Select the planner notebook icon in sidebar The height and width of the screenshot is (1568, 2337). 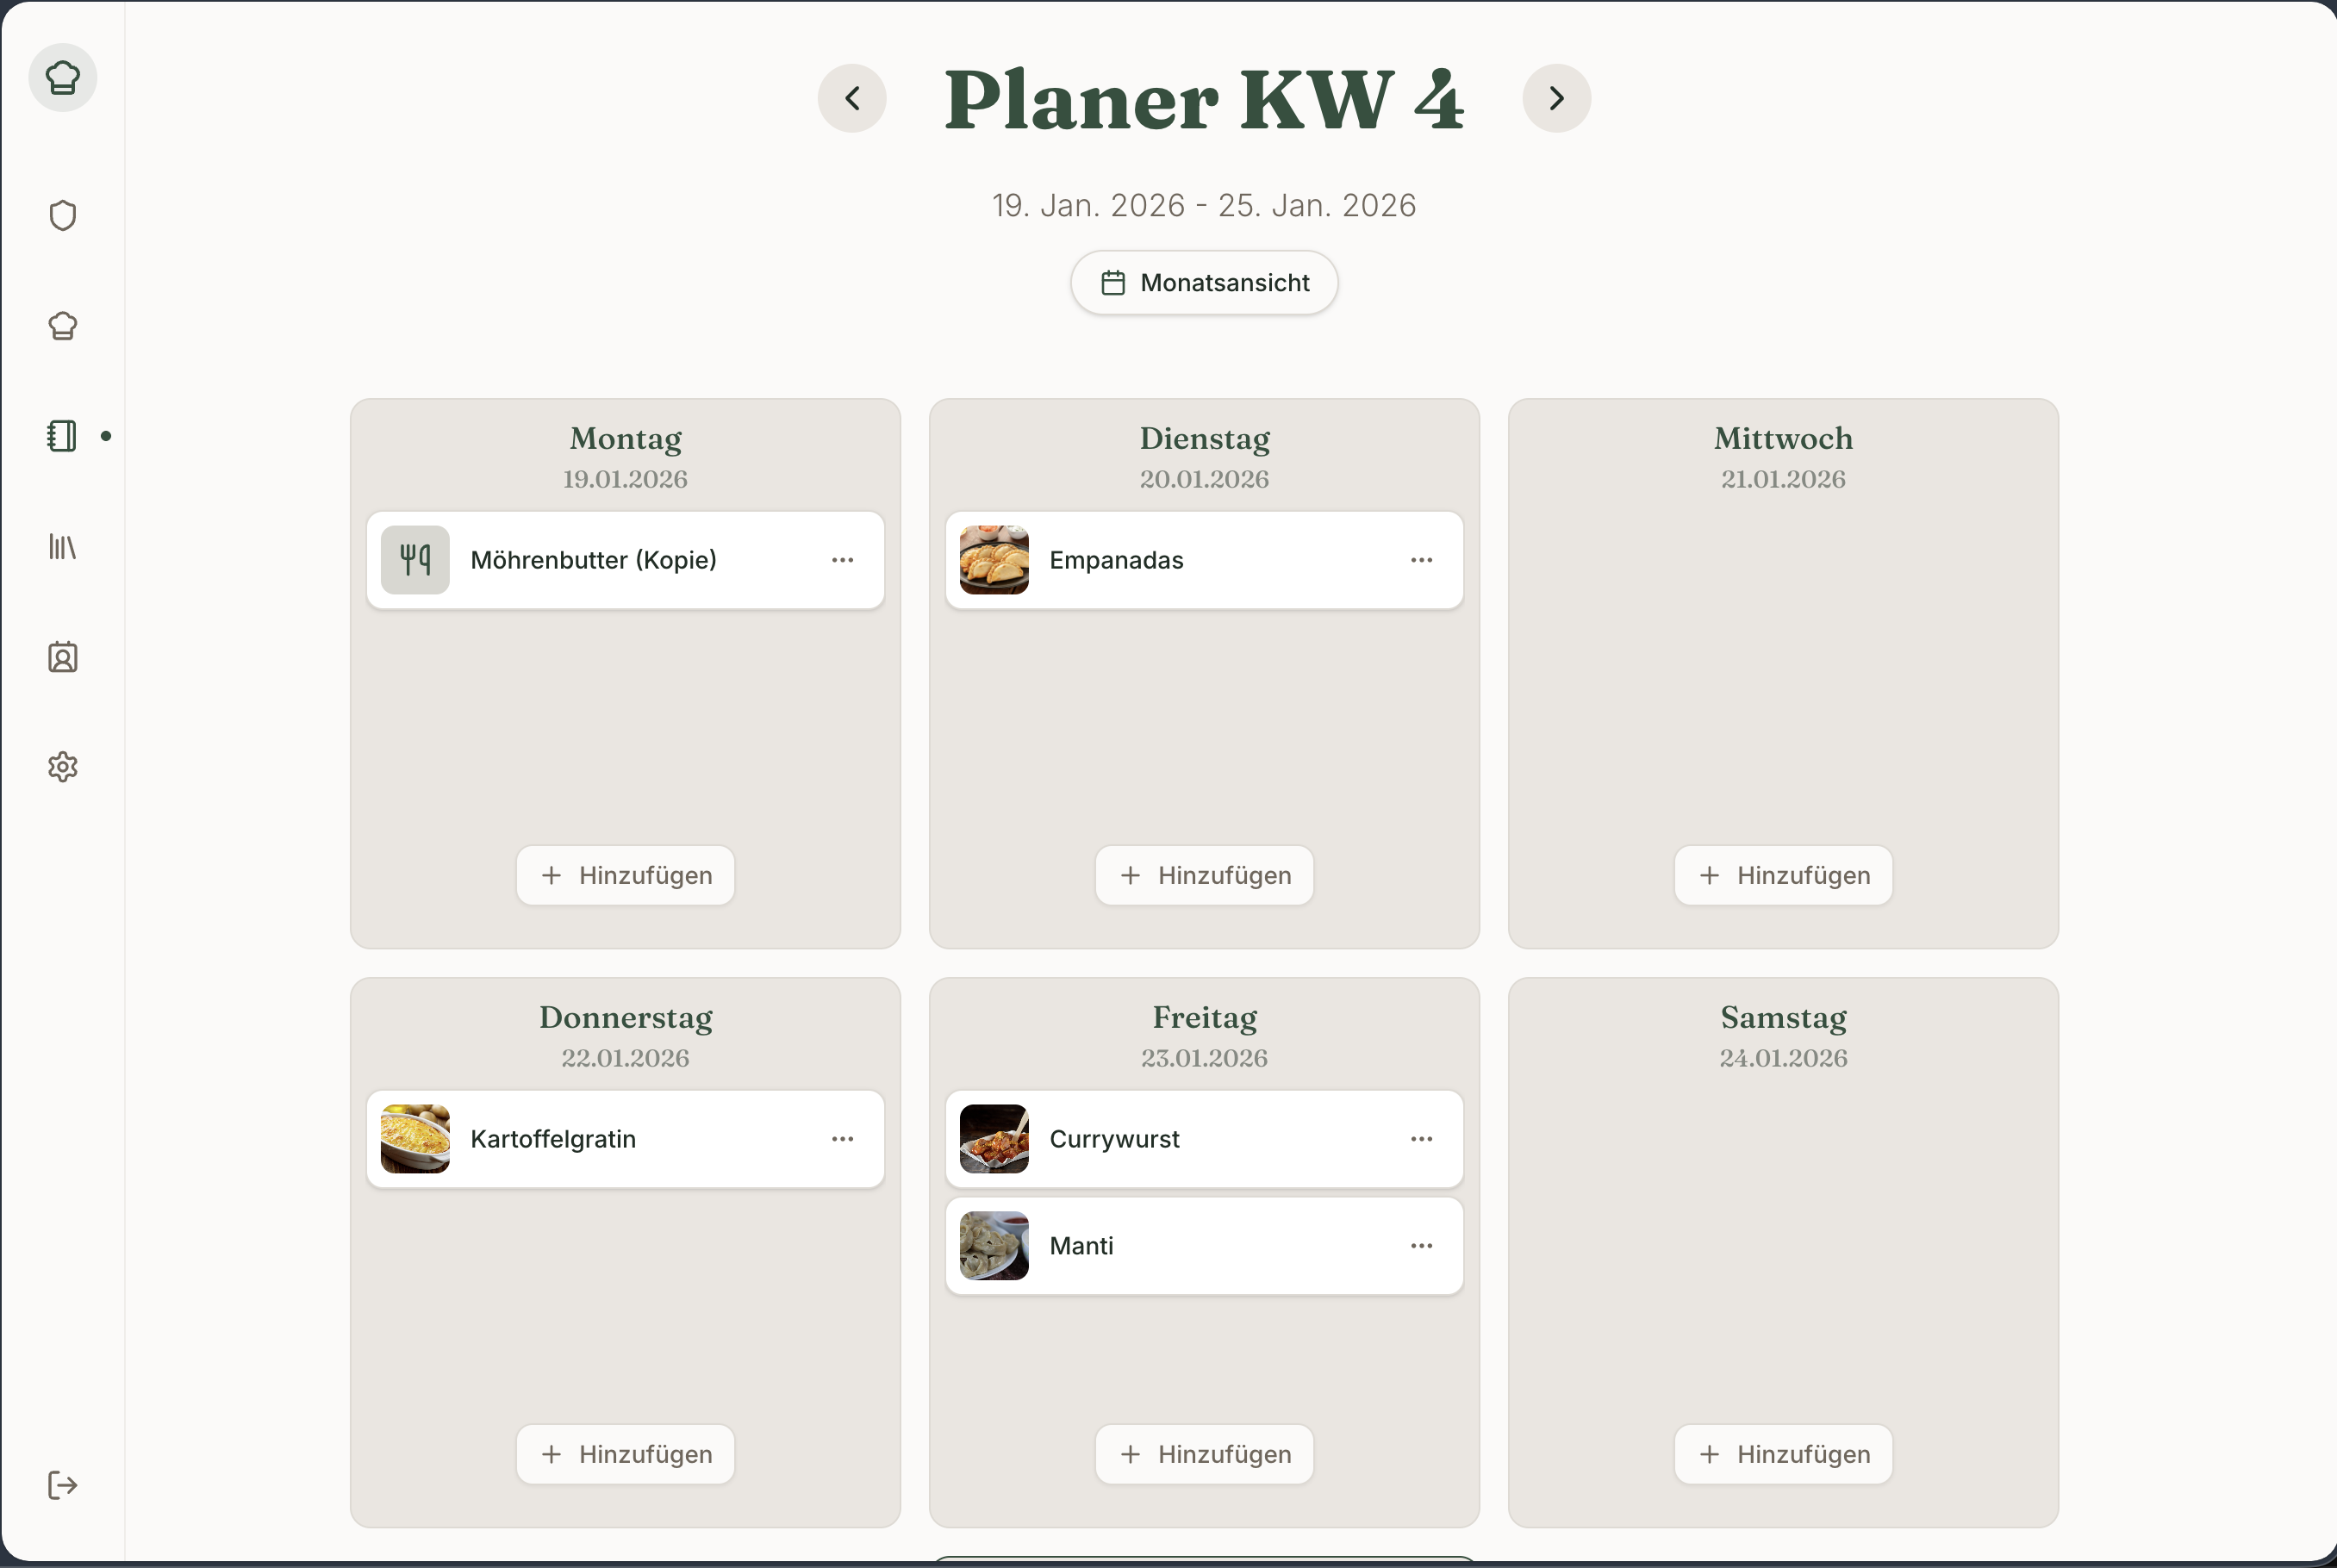pos(62,436)
